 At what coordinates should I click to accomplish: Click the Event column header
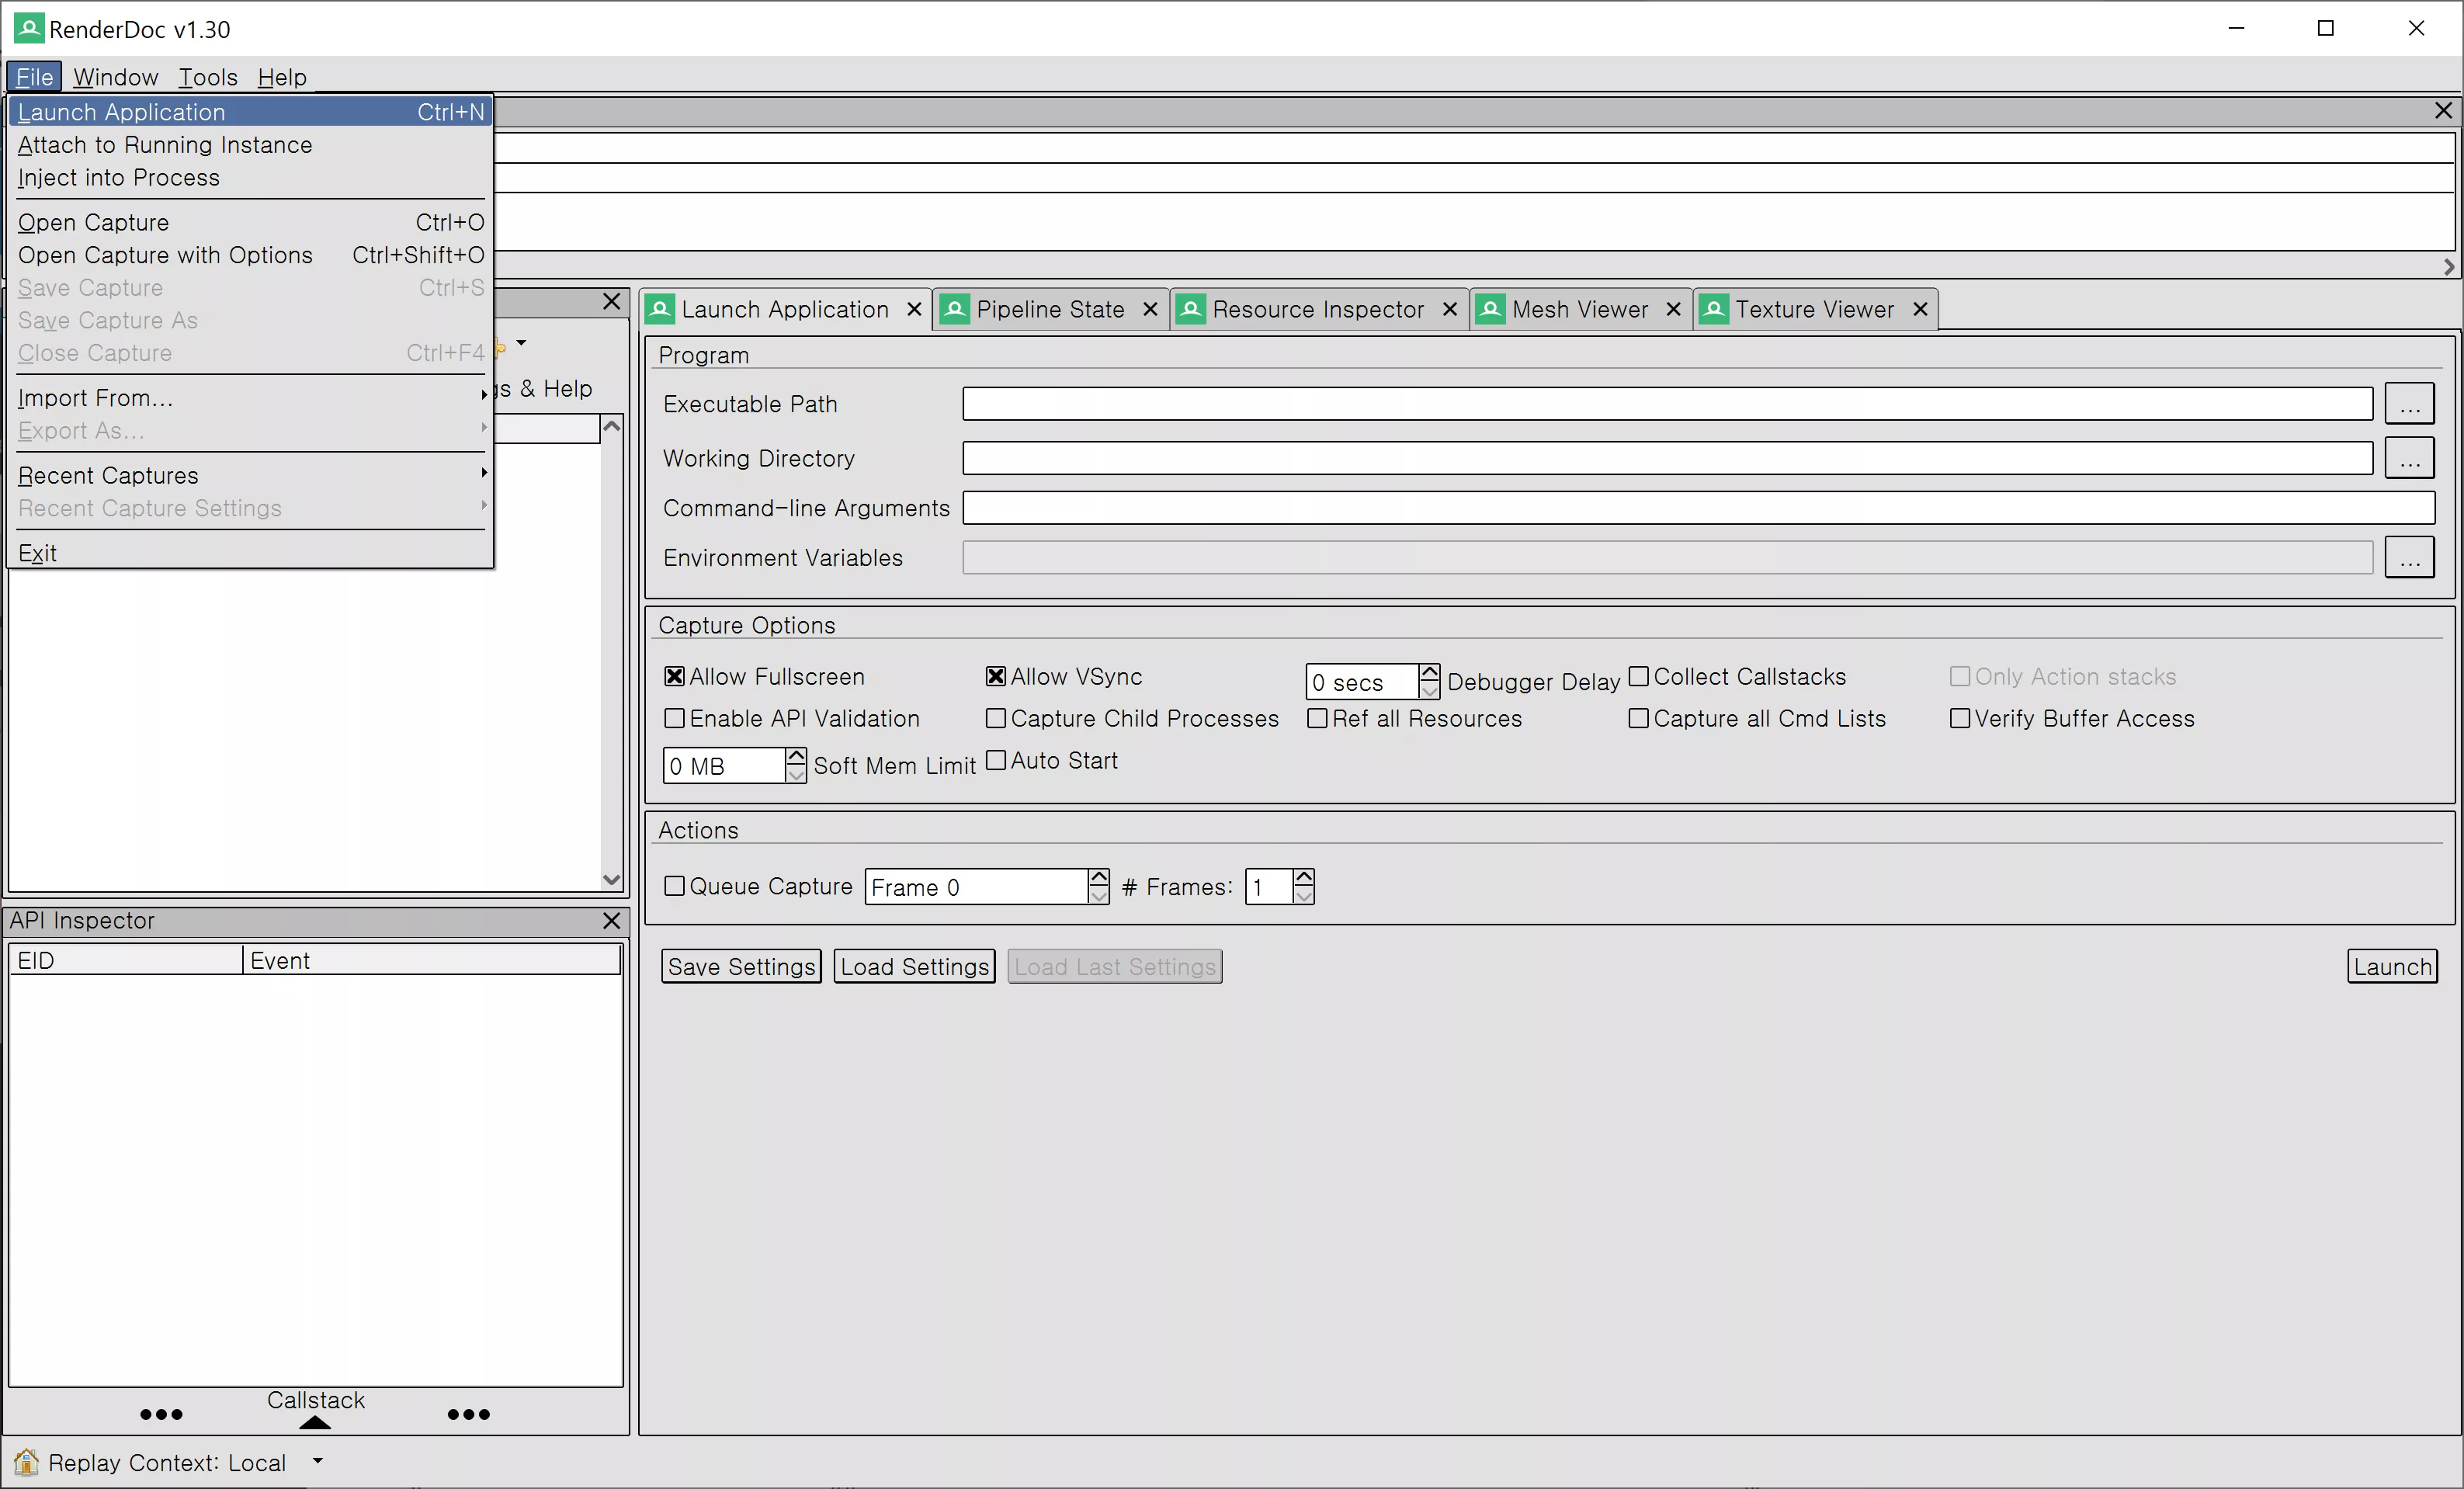click(432, 961)
